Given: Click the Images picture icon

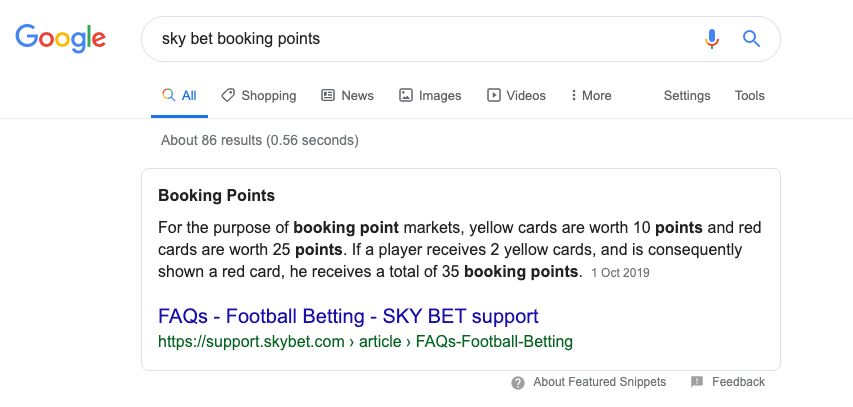Looking at the screenshot, I should click(x=406, y=95).
